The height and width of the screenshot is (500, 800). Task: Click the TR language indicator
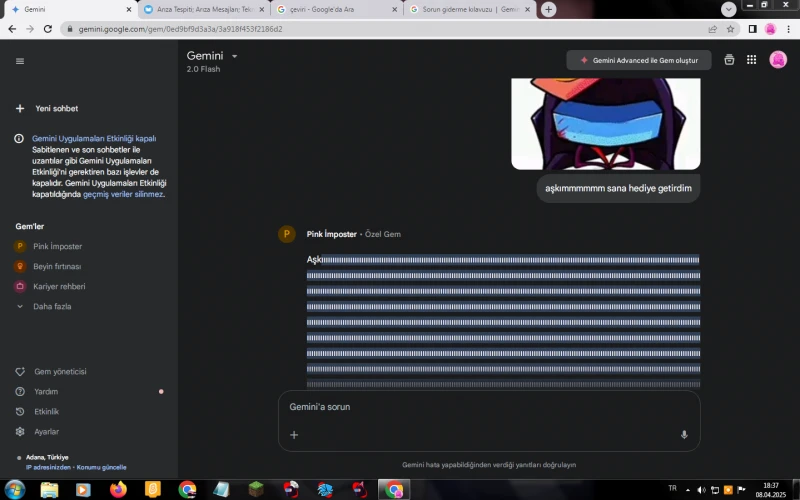672,488
